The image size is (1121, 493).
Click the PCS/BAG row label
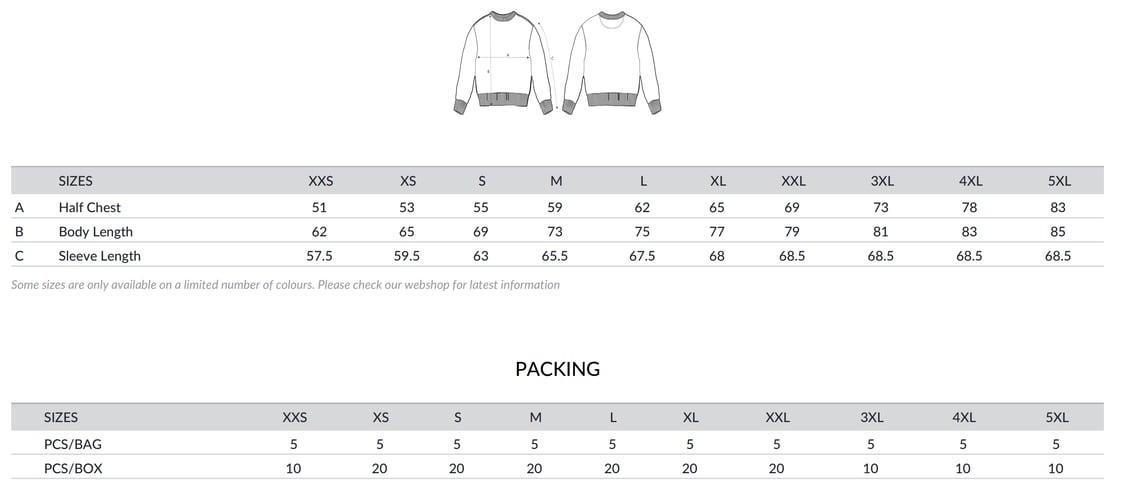(x=72, y=444)
